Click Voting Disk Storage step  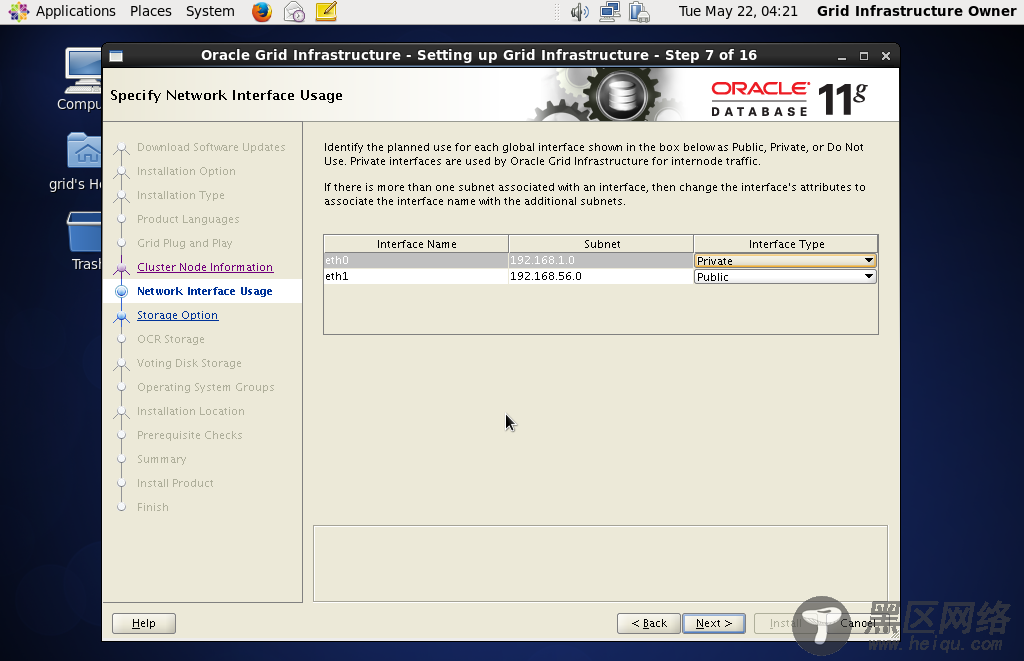pos(189,363)
